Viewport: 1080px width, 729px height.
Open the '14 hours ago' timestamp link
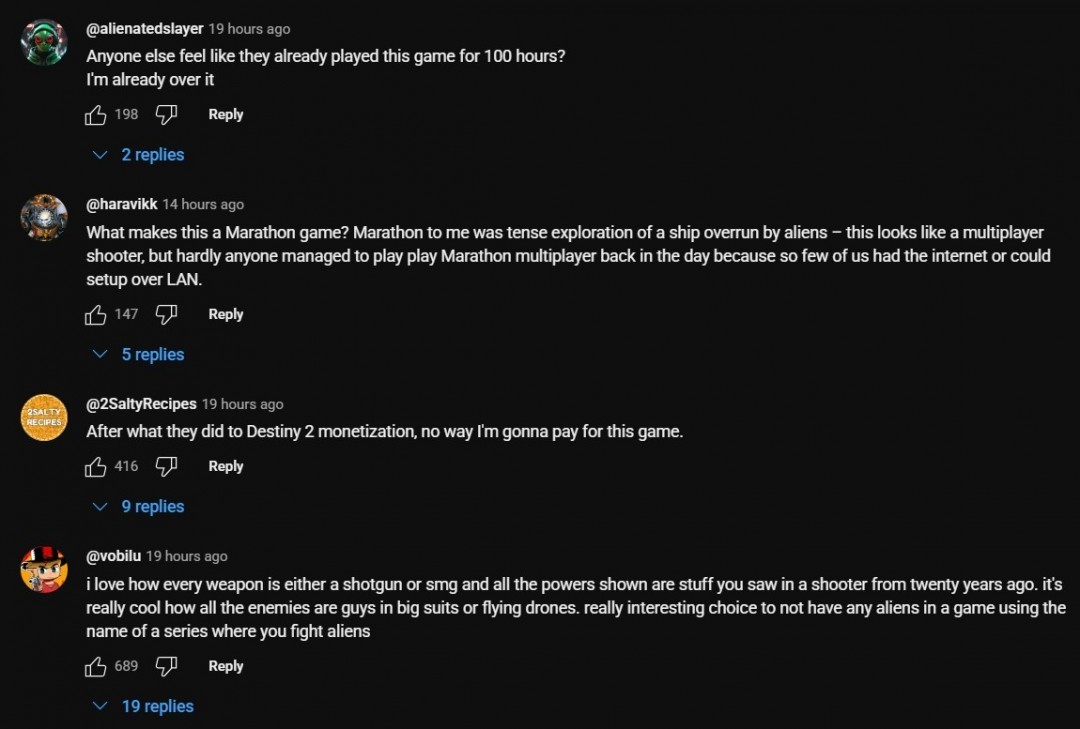[x=203, y=204]
